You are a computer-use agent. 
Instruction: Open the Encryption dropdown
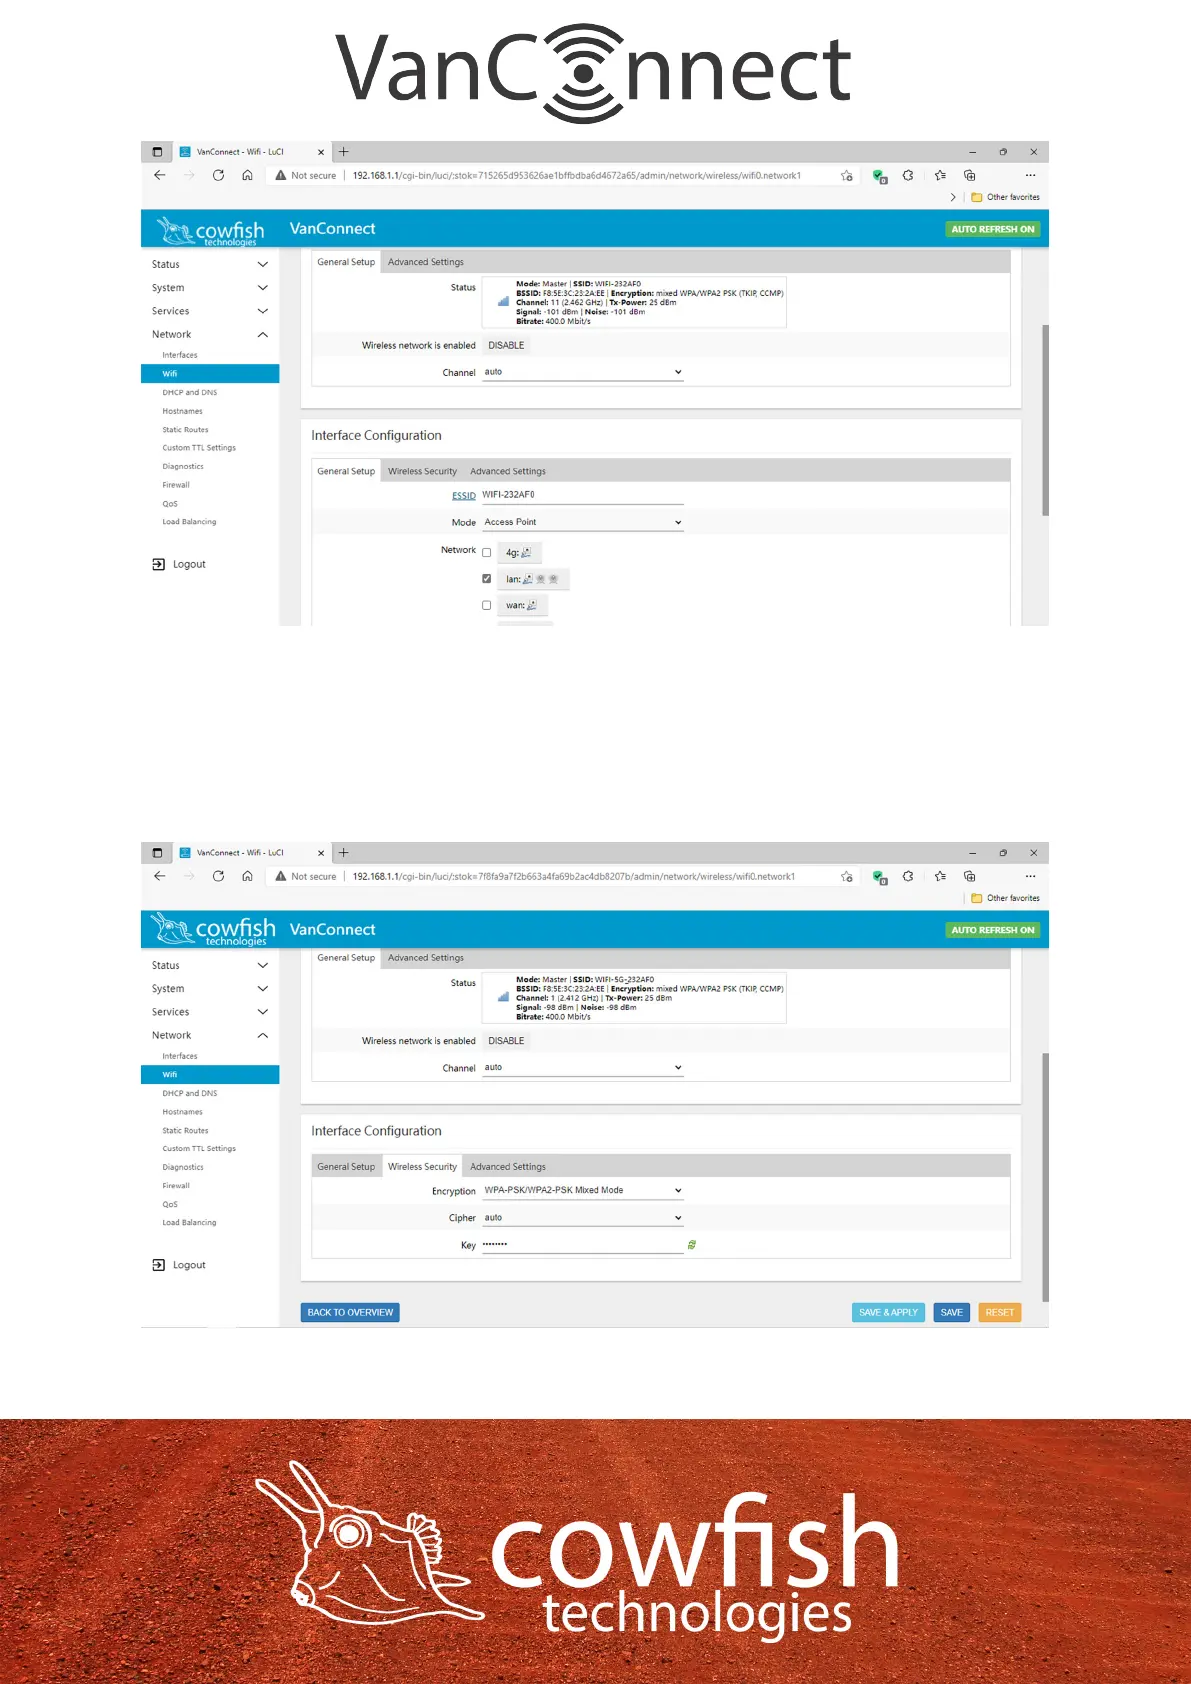pyautogui.click(x=583, y=1190)
